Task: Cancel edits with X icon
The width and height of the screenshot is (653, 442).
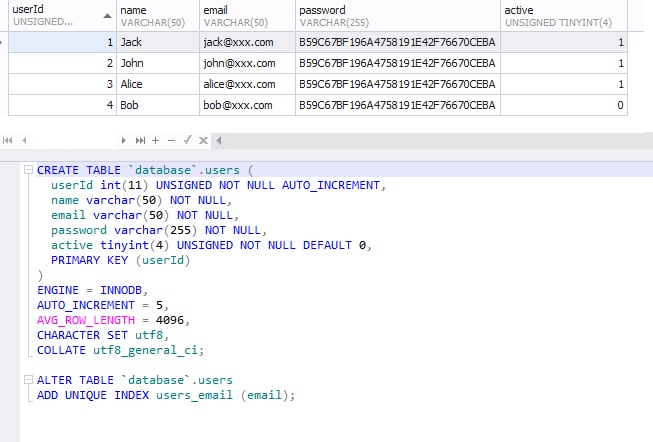Action: (203, 140)
